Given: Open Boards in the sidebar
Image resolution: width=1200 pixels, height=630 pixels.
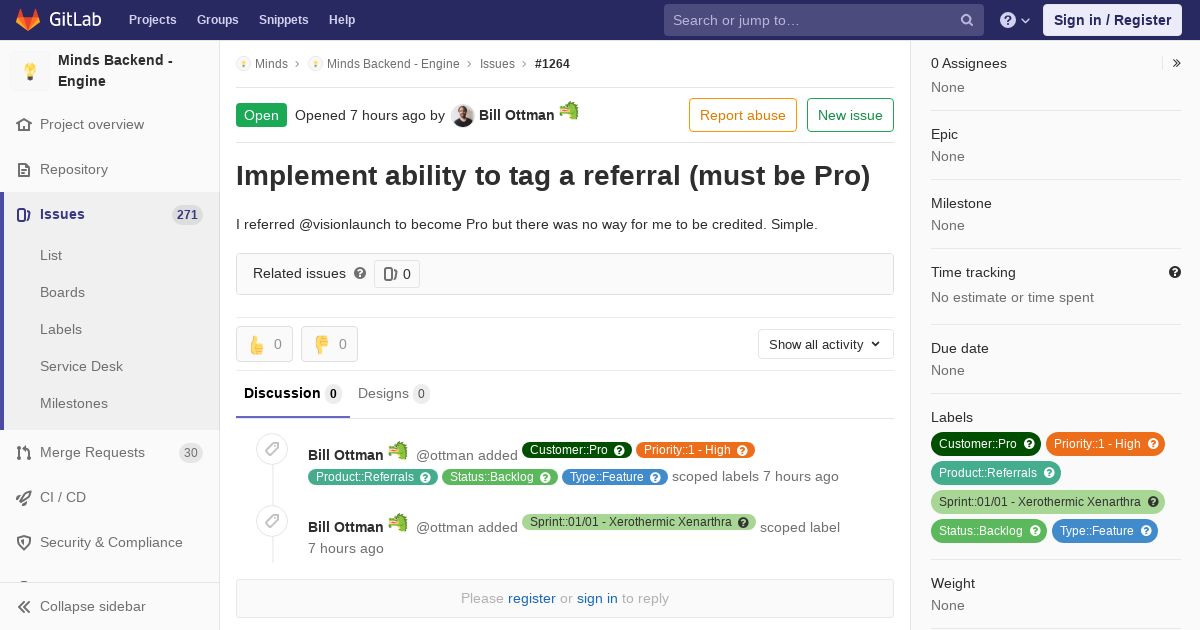Looking at the screenshot, I should 62,293.
